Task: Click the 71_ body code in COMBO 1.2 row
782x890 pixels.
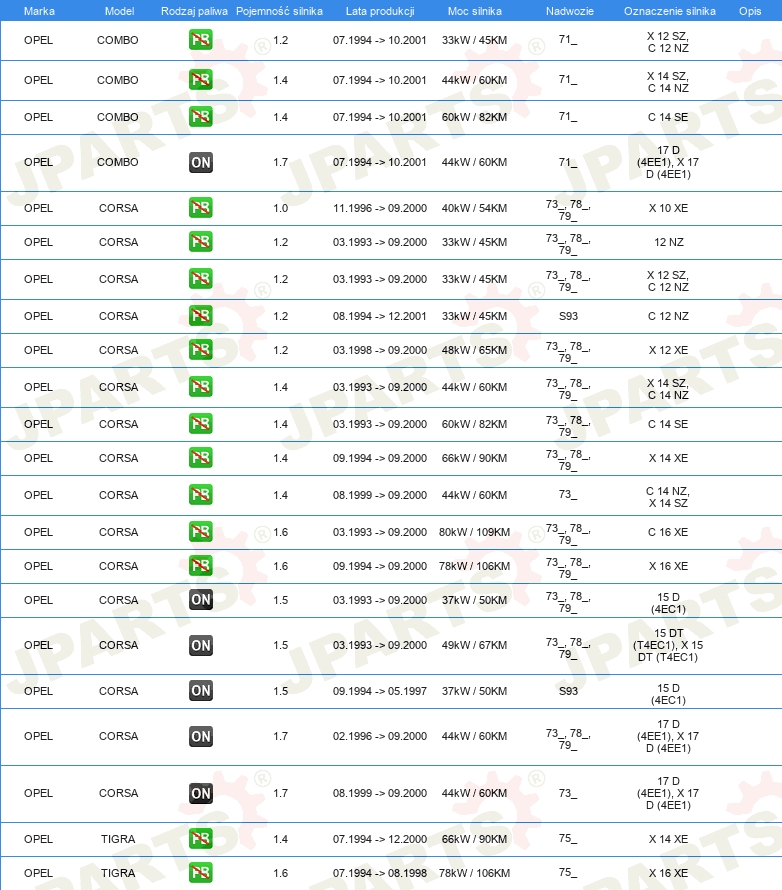Action: [567, 40]
